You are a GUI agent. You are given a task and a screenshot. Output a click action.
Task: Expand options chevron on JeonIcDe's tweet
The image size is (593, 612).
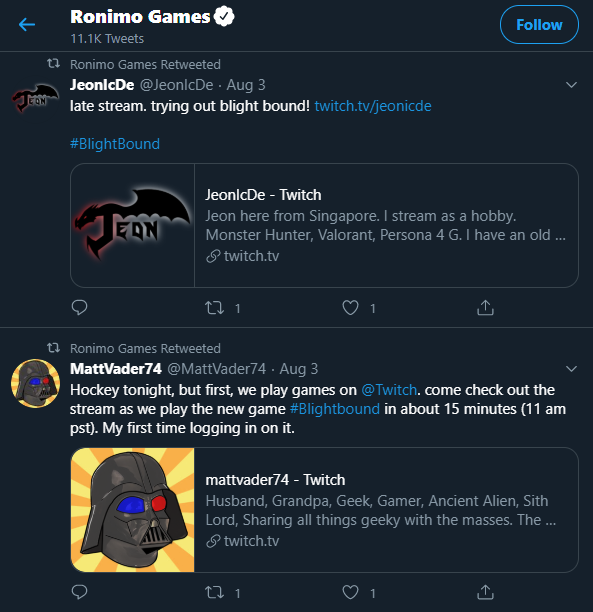point(571,85)
